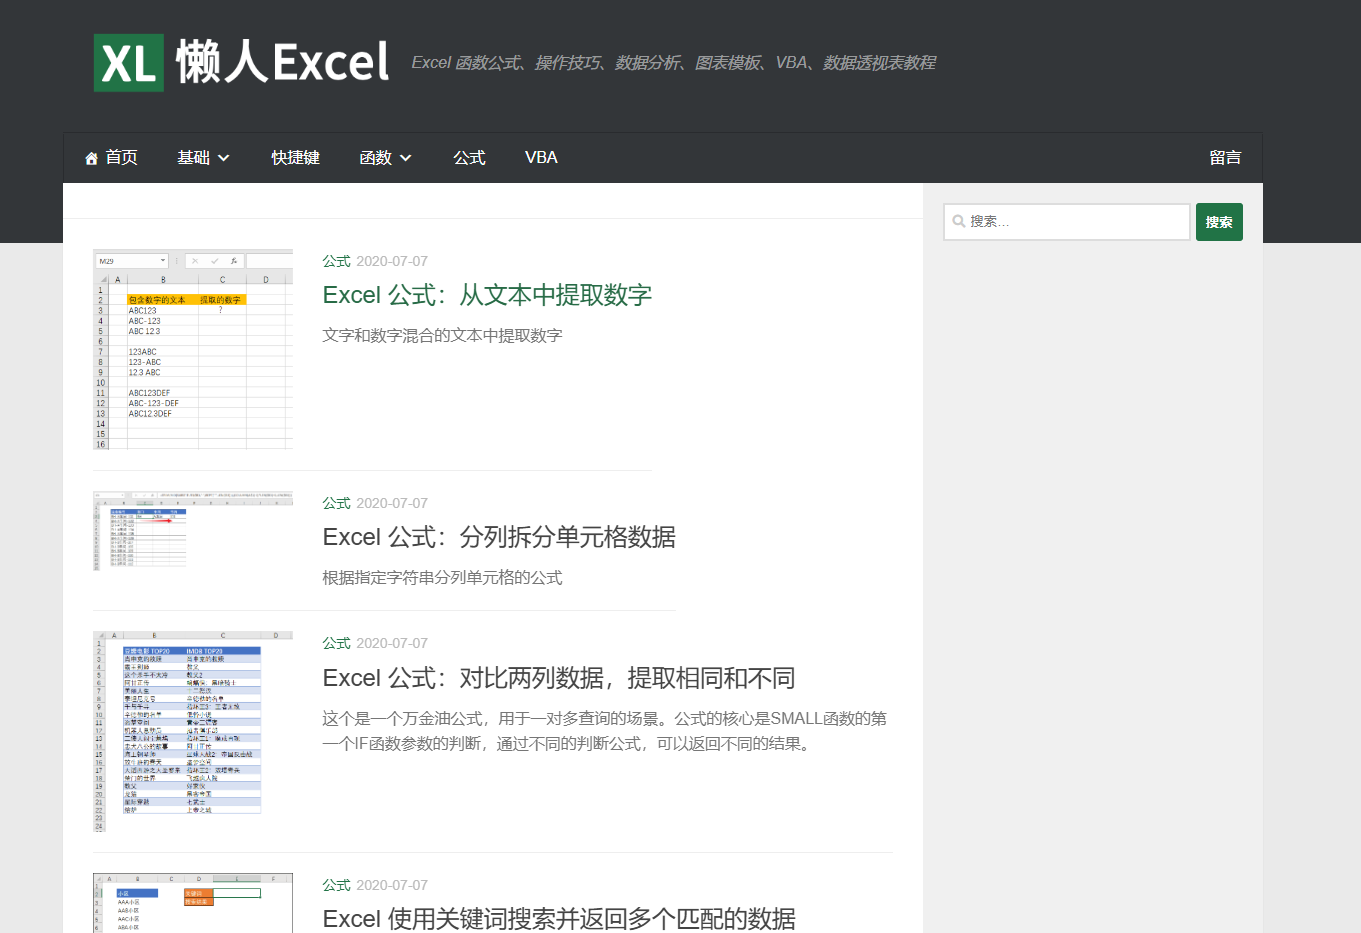Click the 基础 menu label
The height and width of the screenshot is (933, 1361).
193,158
